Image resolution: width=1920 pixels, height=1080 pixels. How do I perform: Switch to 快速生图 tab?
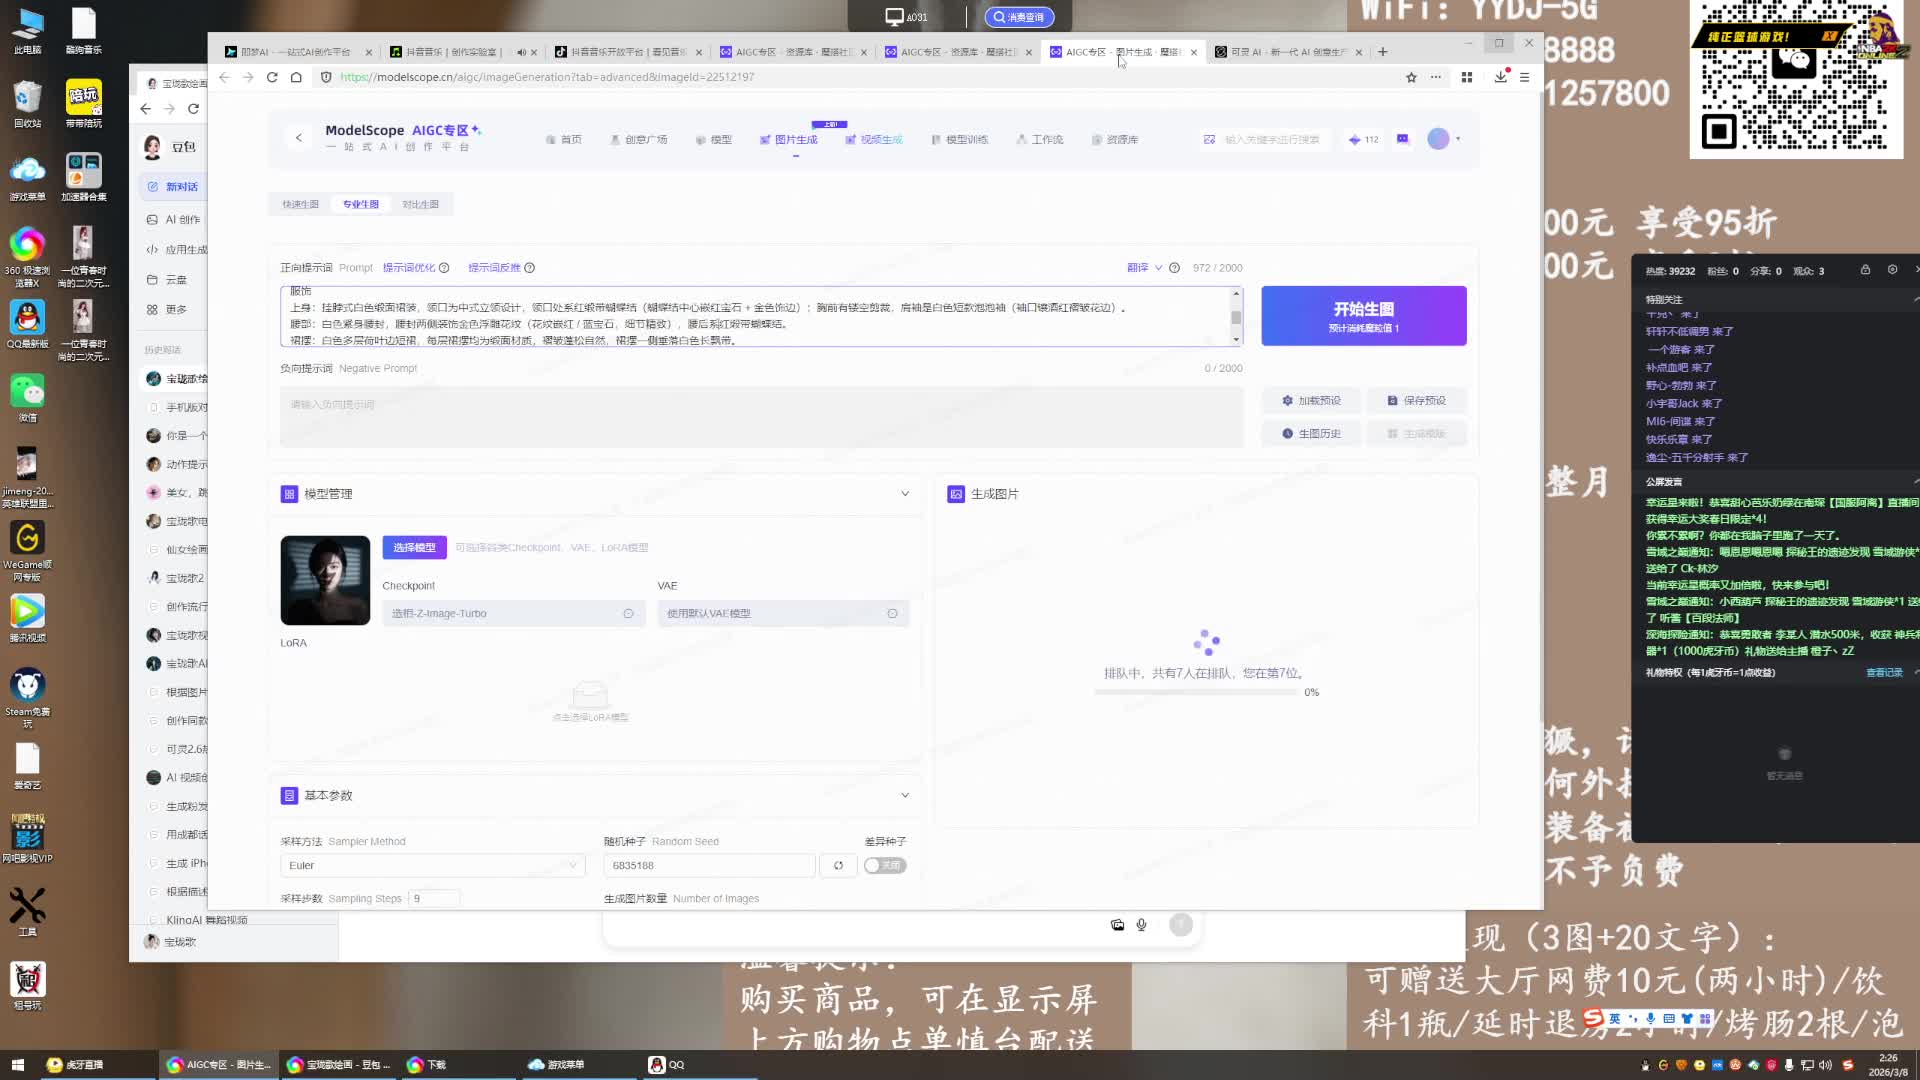(300, 204)
